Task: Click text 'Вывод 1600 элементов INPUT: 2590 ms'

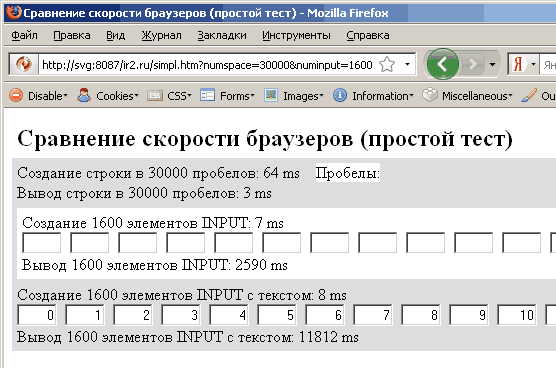Action: (x=155, y=265)
